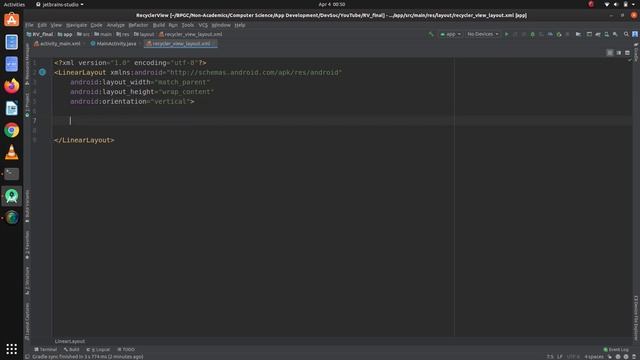
Task: Open the Code menu
Action: pos(96,25)
